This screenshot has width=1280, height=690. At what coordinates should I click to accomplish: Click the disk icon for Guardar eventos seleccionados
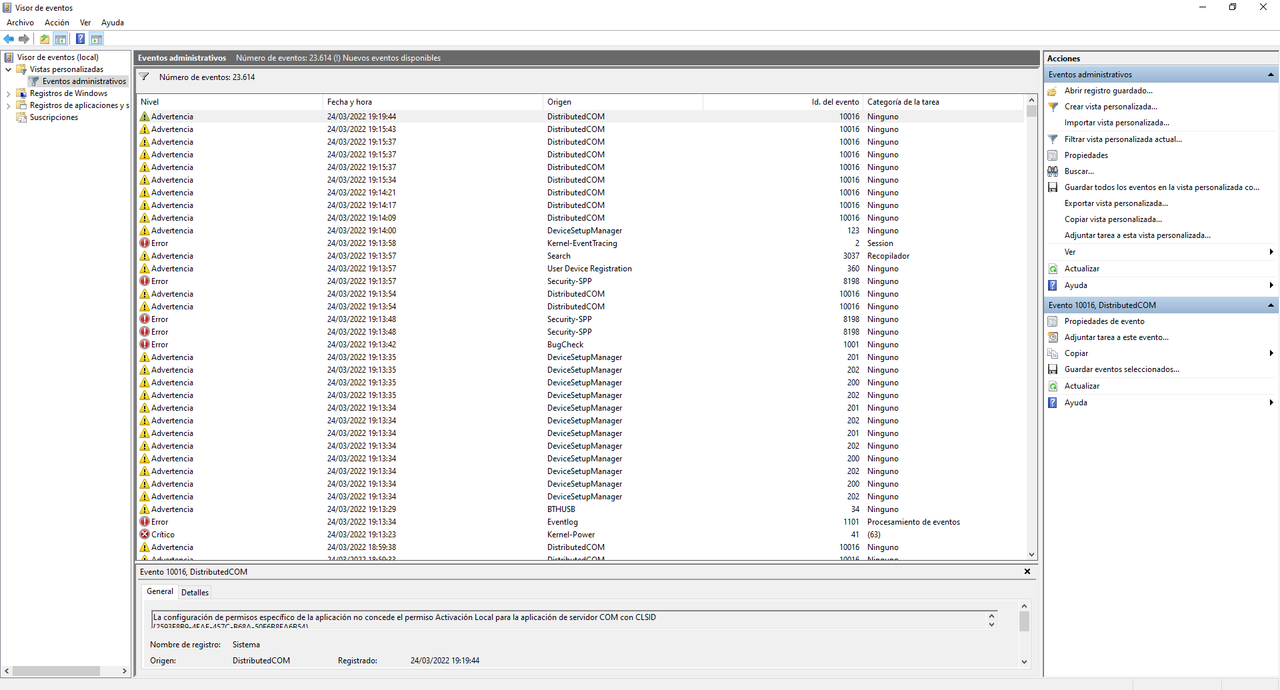(1053, 369)
